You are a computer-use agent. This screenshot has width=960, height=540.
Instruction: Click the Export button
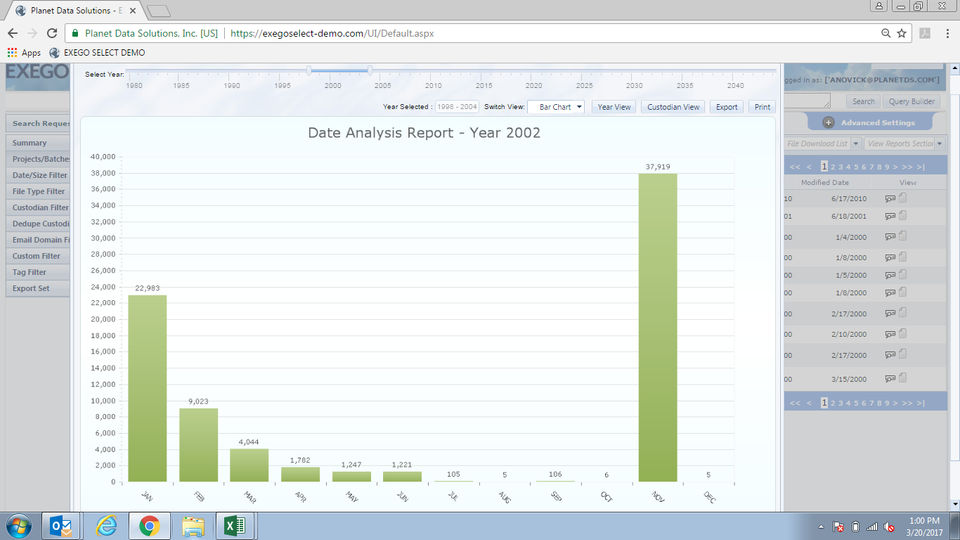tap(727, 107)
